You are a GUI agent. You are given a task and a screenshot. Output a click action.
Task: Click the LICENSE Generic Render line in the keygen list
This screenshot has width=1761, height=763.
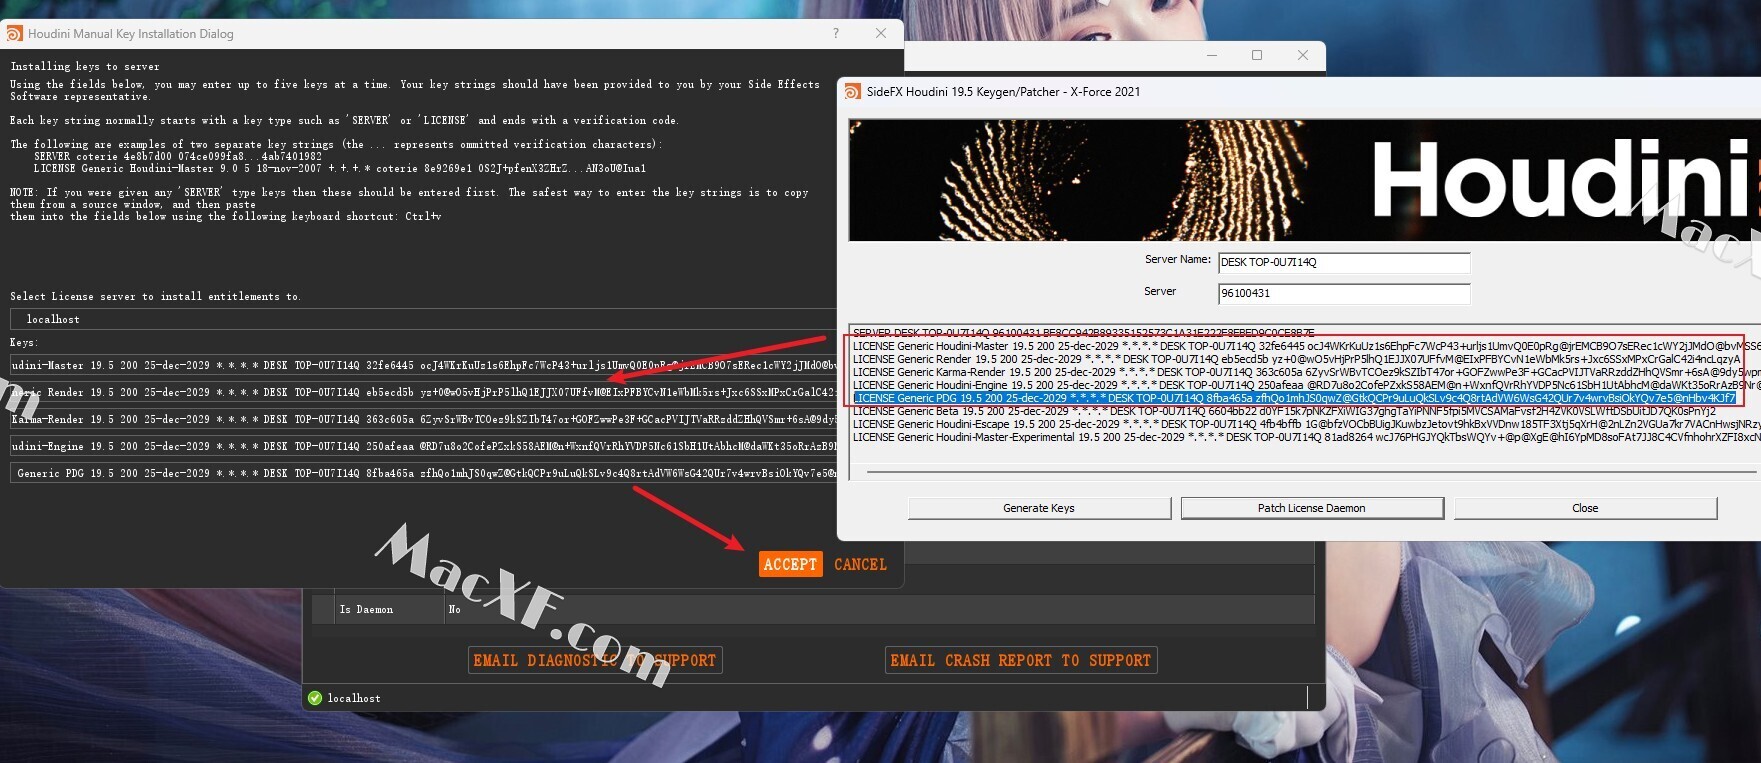(x=1297, y=359)
